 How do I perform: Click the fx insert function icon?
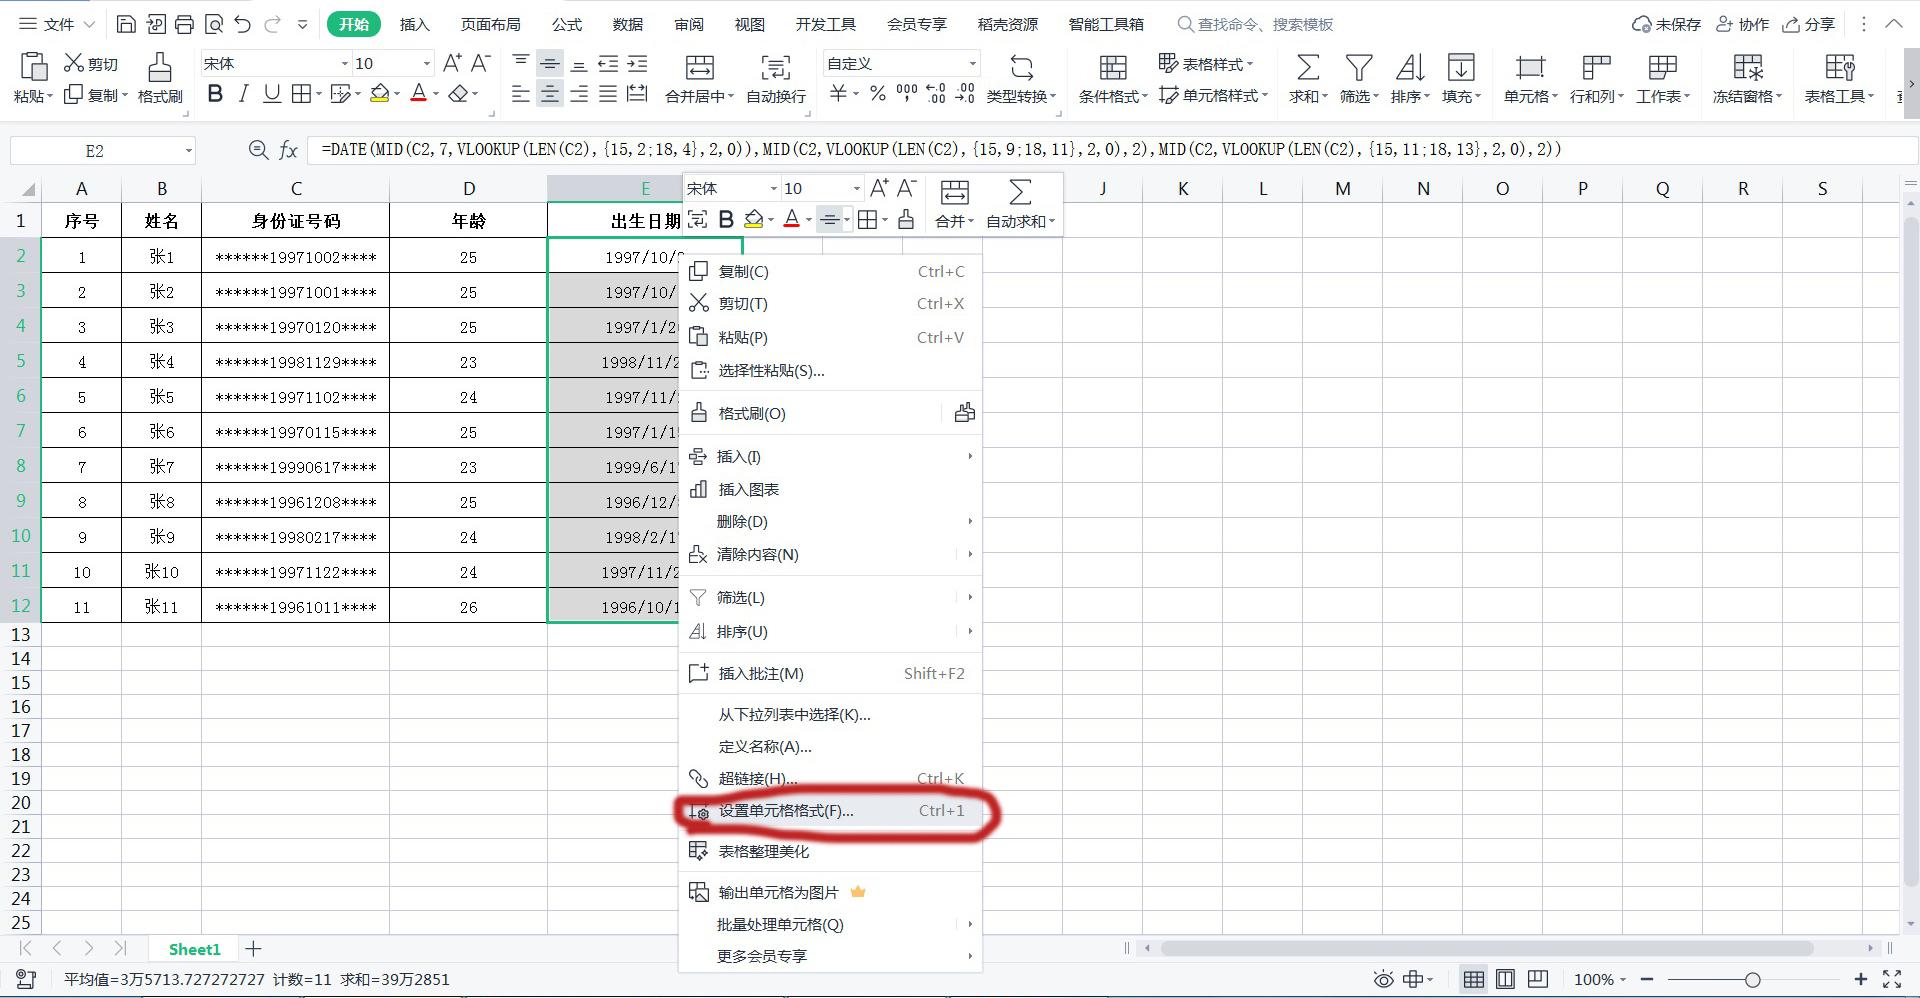pyautogui.click(x=289, y=150)
